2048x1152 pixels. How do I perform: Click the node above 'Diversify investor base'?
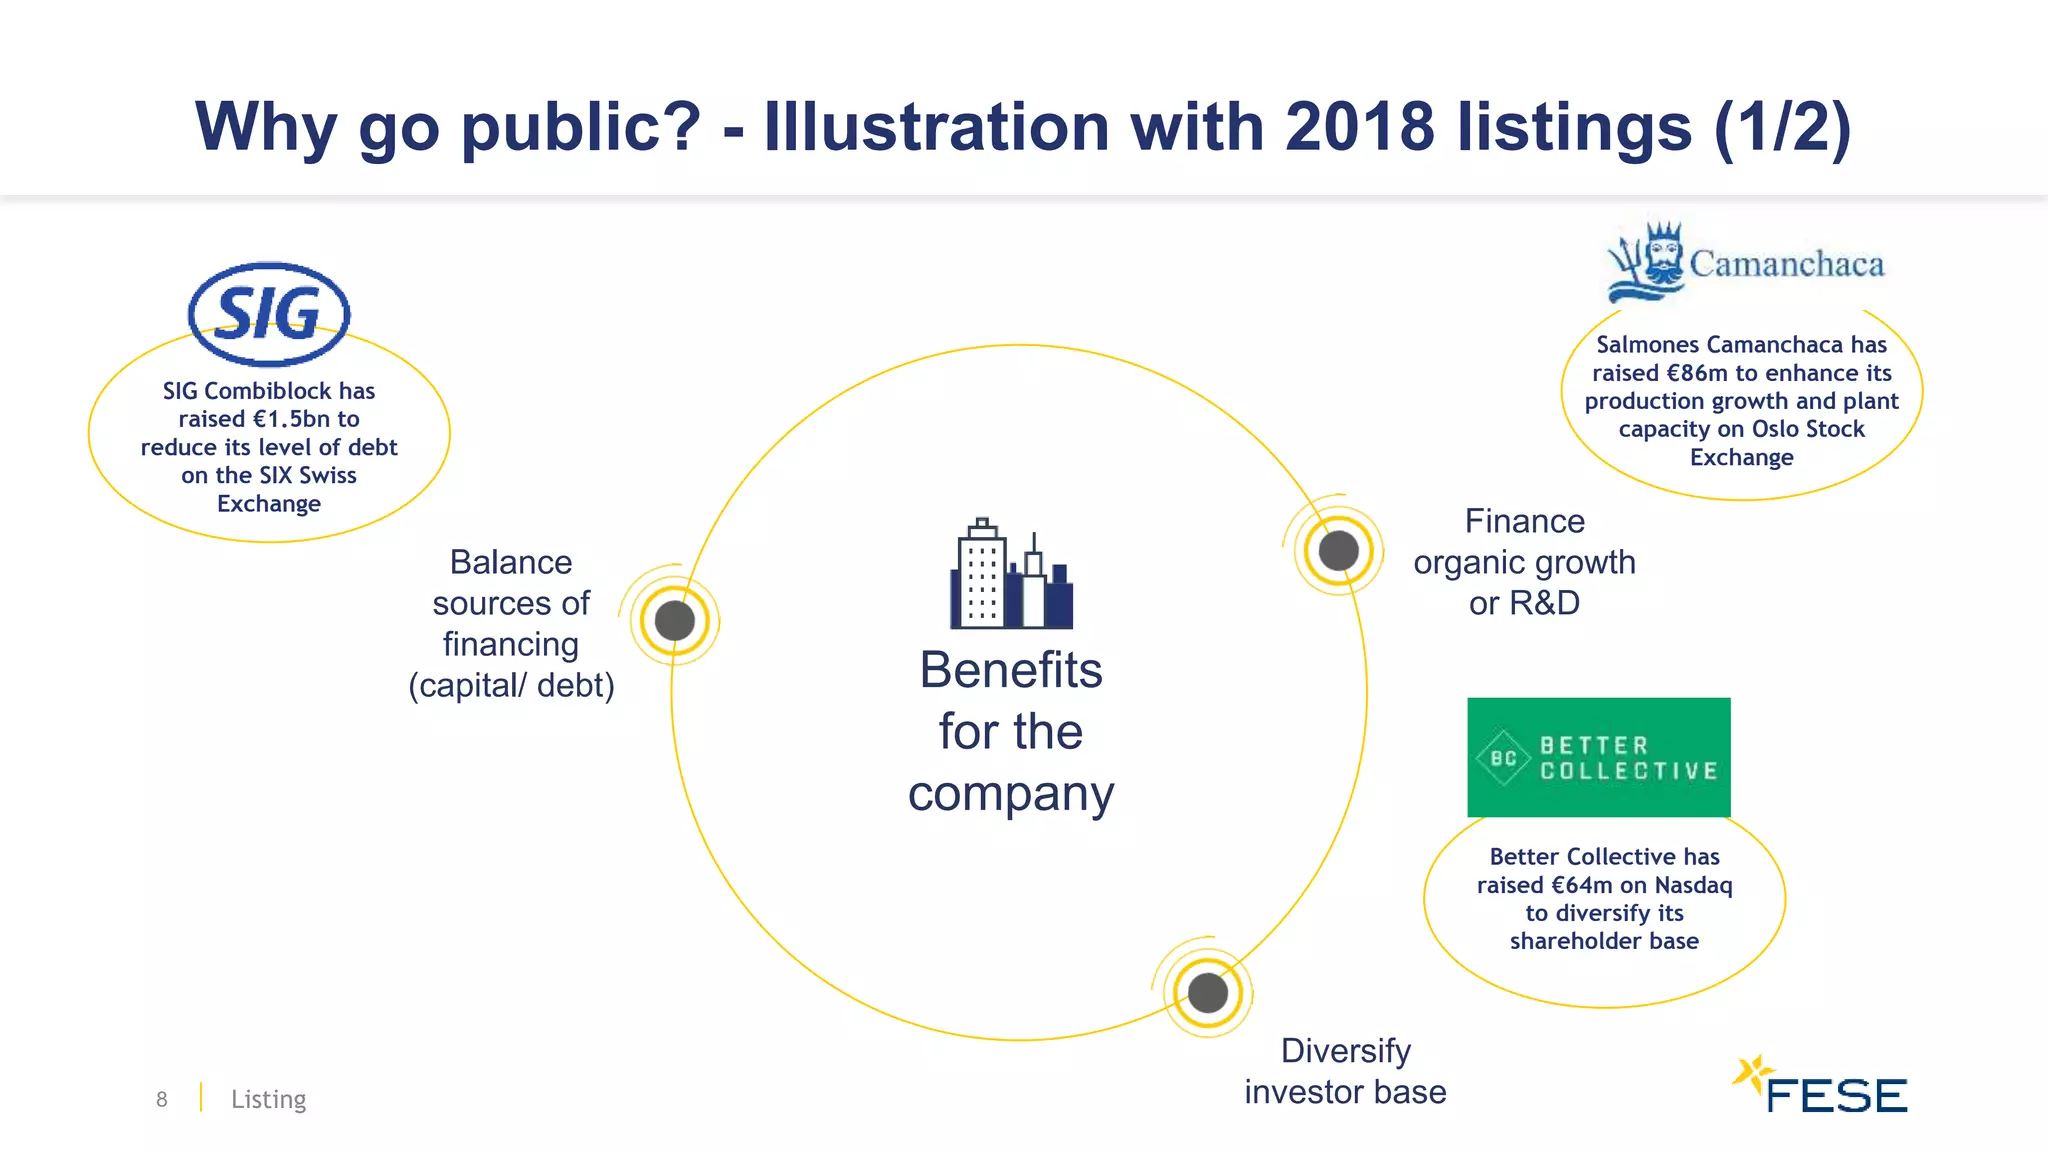click(x=1208, y=993)
